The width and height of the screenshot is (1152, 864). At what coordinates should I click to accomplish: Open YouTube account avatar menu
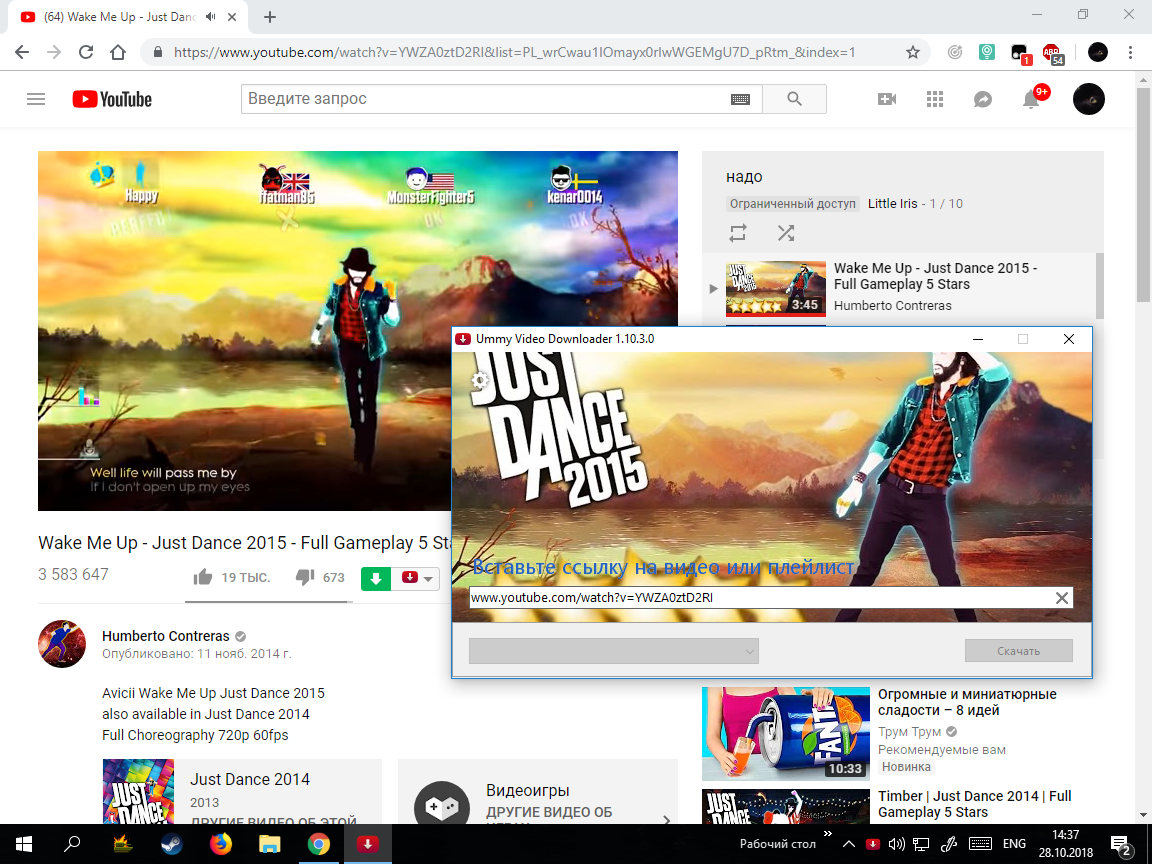(1088, 99)
